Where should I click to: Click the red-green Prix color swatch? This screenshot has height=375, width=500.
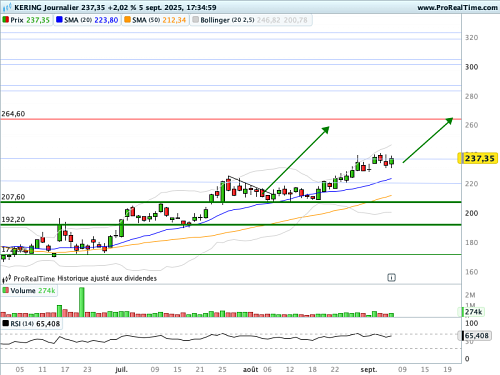[x=5, y=20]
